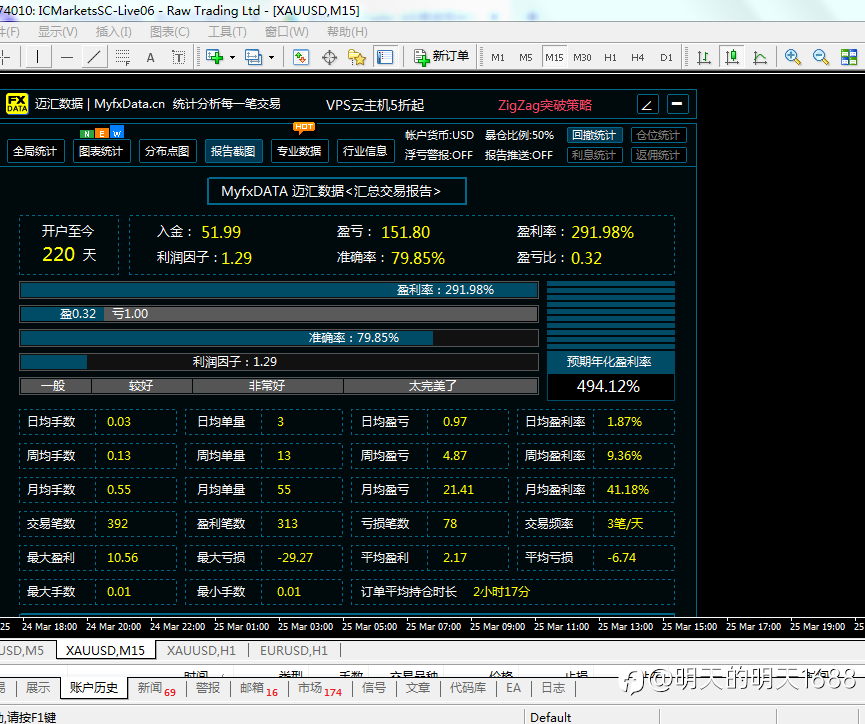865x724 pixels.
Task: Select the horizontal line drawing tool
Action: coord(67,57)
